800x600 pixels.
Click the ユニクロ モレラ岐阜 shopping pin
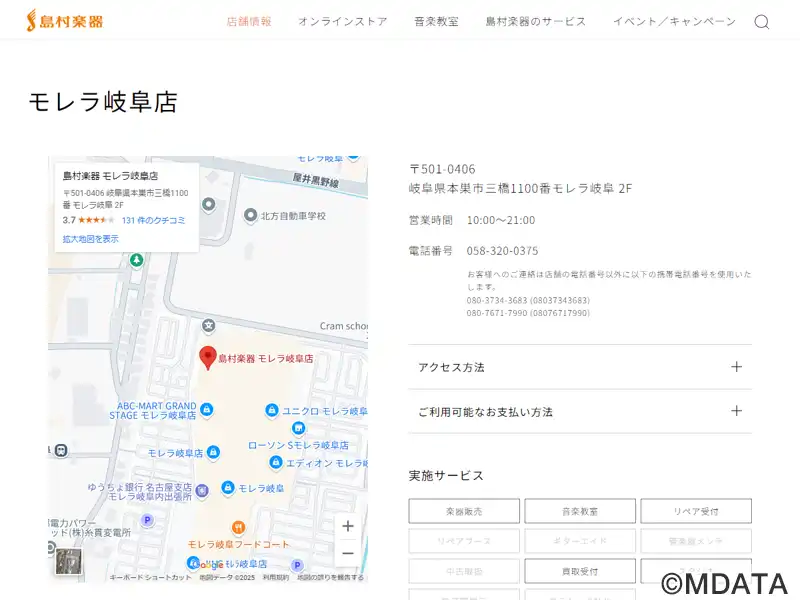pyautogui.click(x=272, y=410)
